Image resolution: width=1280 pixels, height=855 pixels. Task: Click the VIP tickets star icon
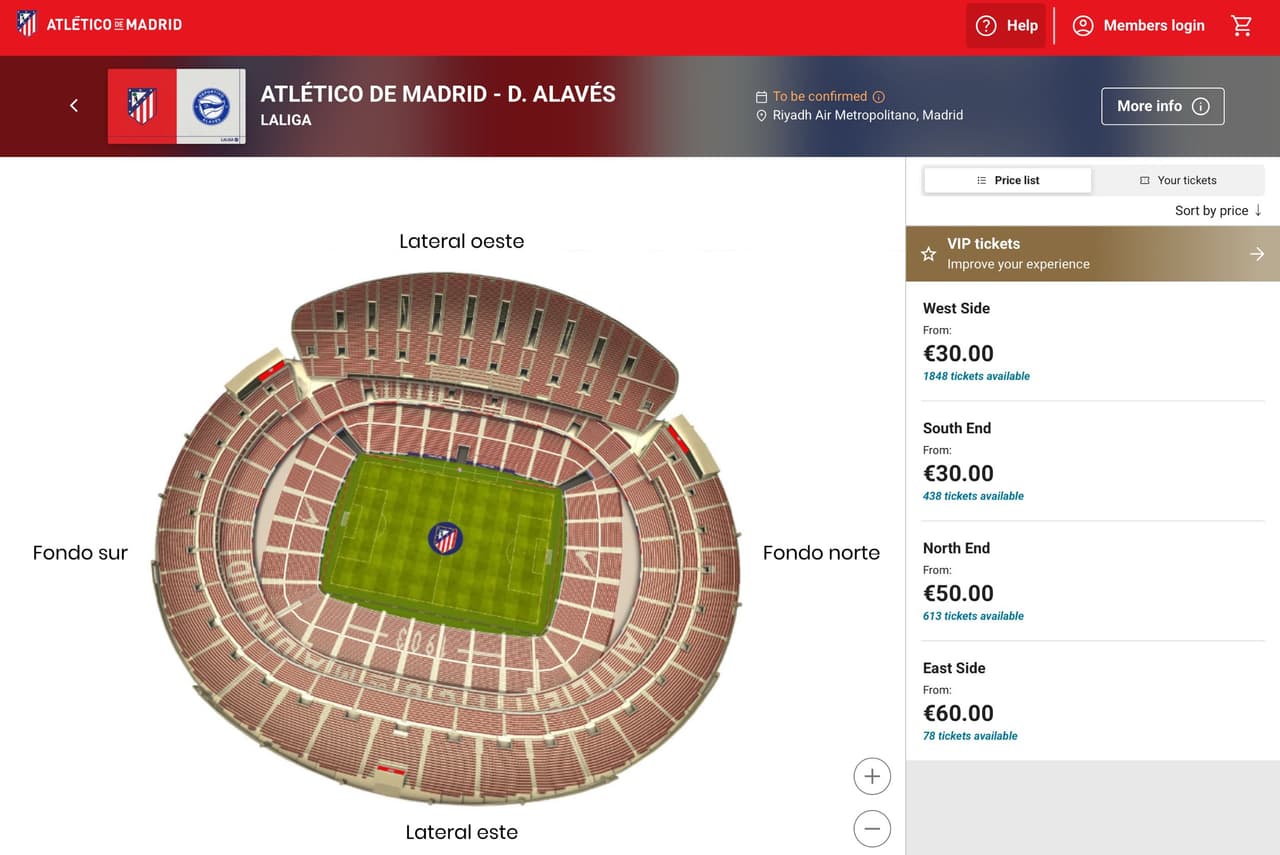[928, 254]
